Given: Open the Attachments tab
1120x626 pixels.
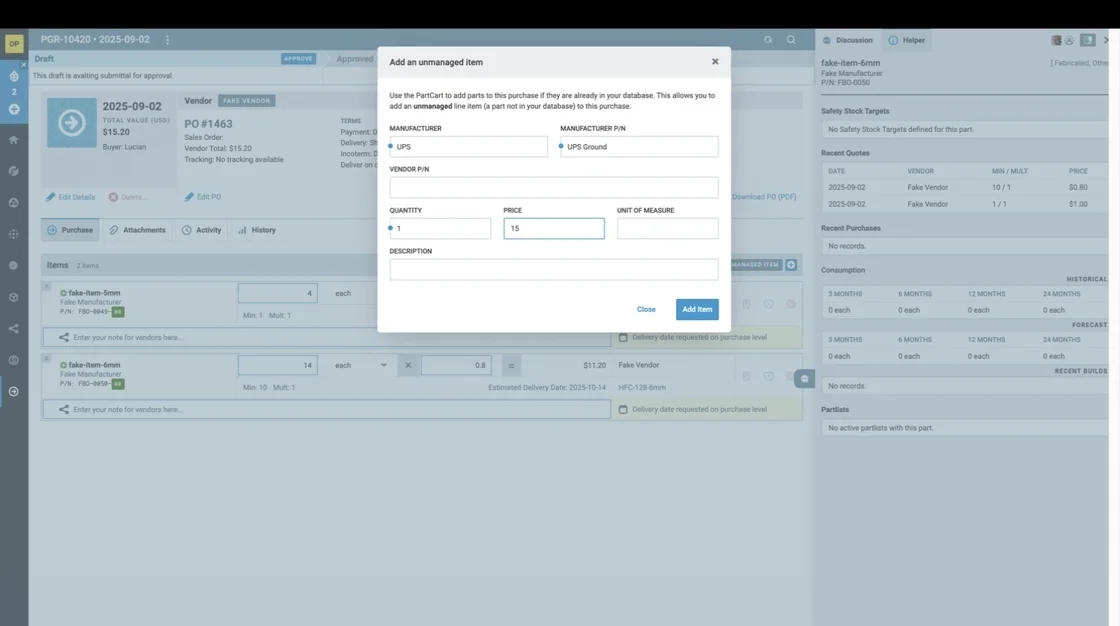Looking at the screenshot, I should click(x=138, y=230).
